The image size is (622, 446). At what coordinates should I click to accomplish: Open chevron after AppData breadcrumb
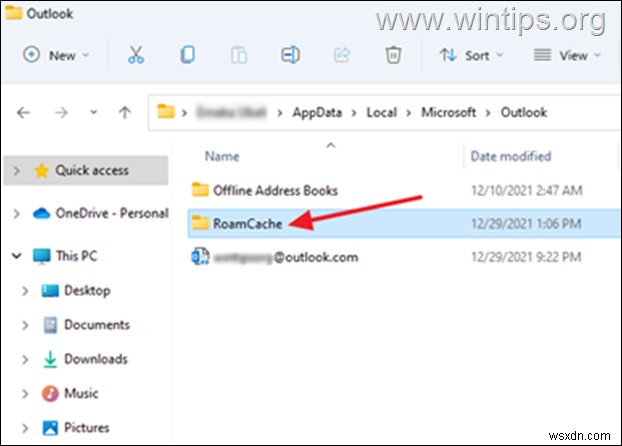tap(354, 113)
